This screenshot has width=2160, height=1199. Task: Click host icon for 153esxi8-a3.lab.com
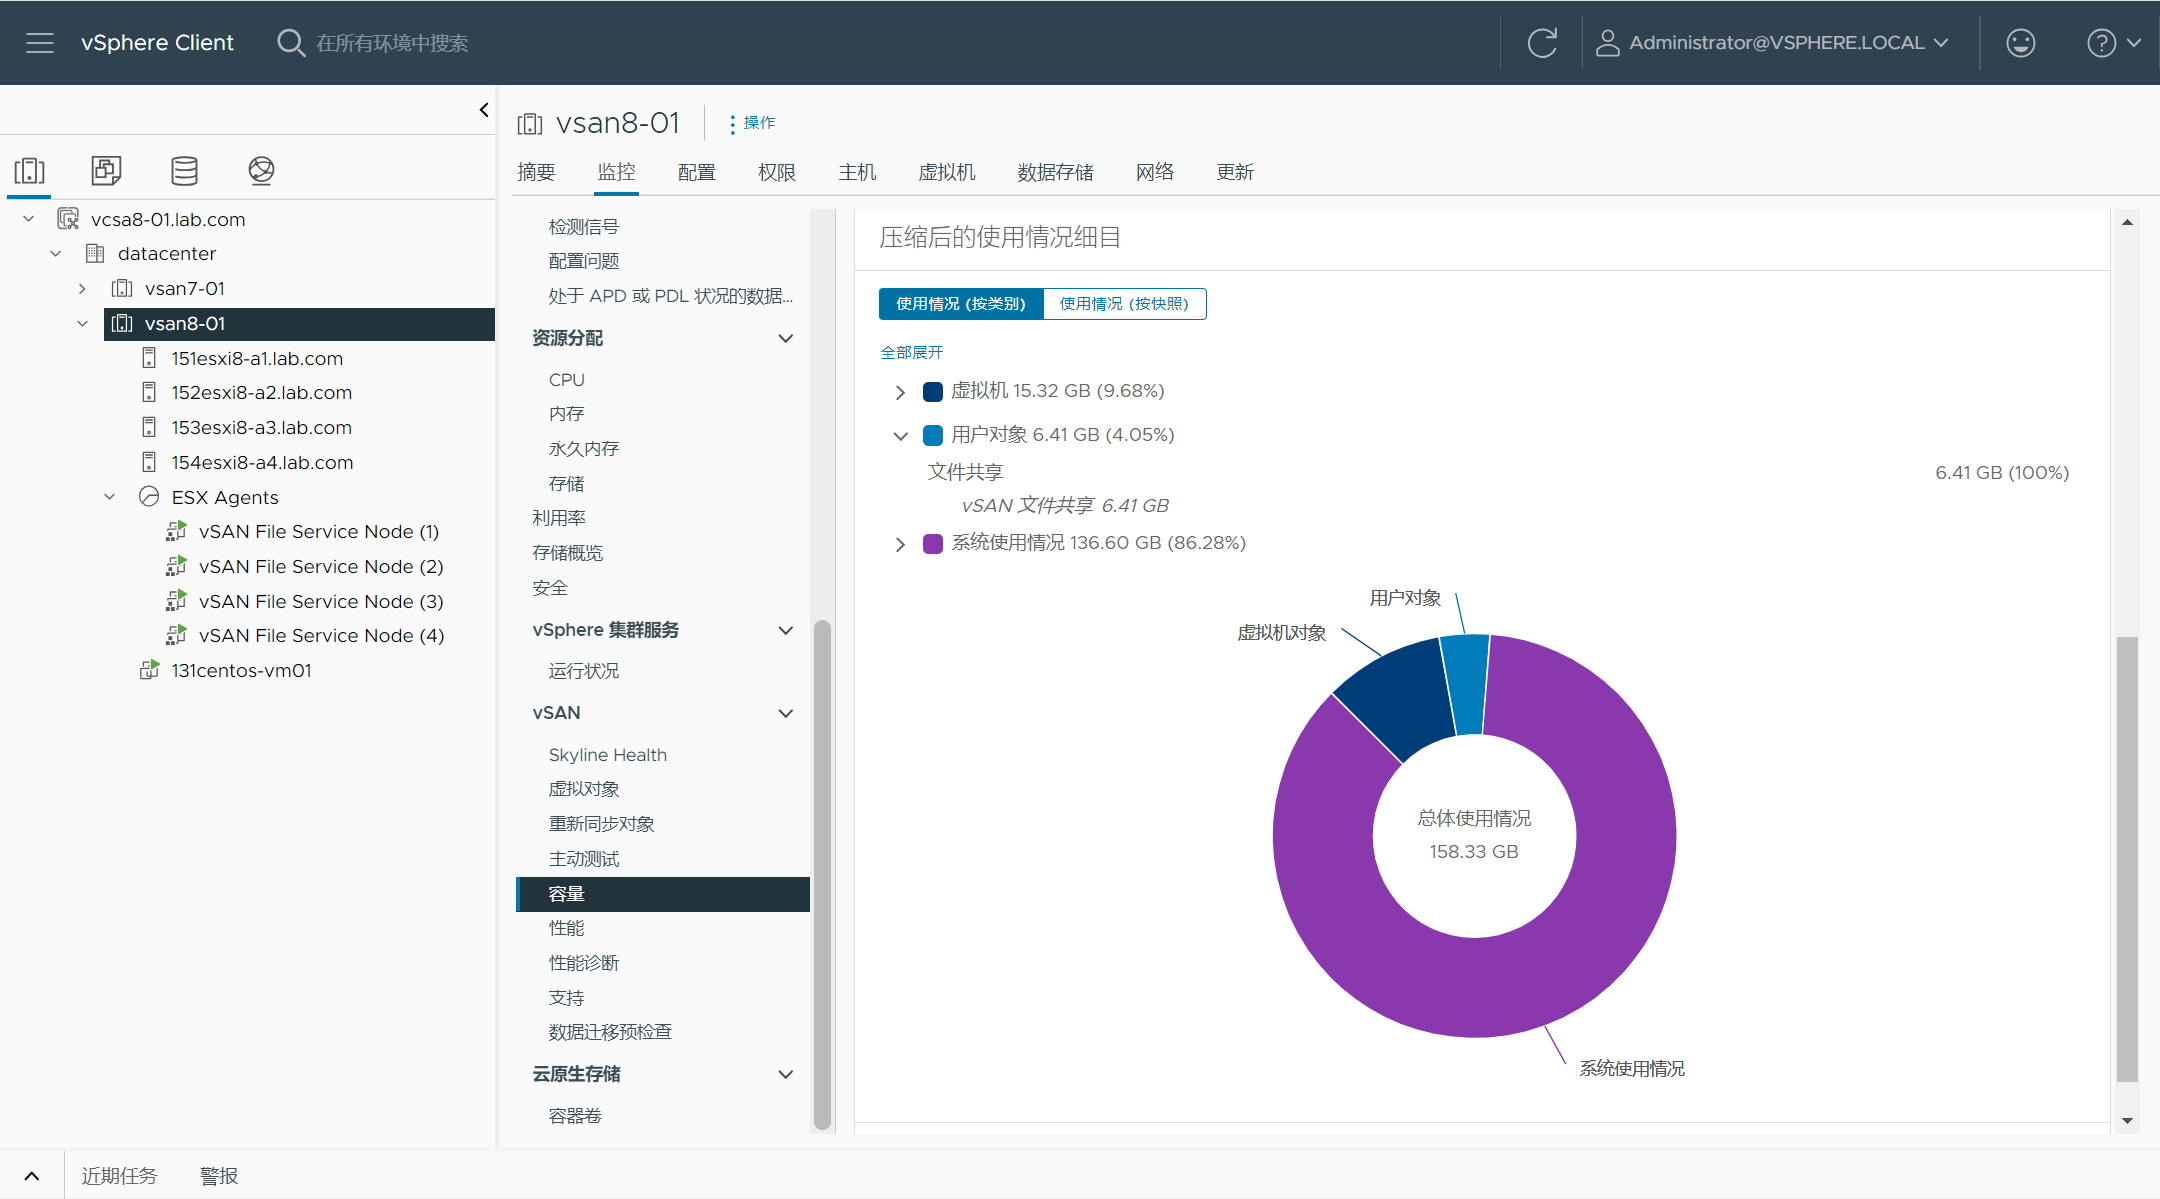pos(149,427)
